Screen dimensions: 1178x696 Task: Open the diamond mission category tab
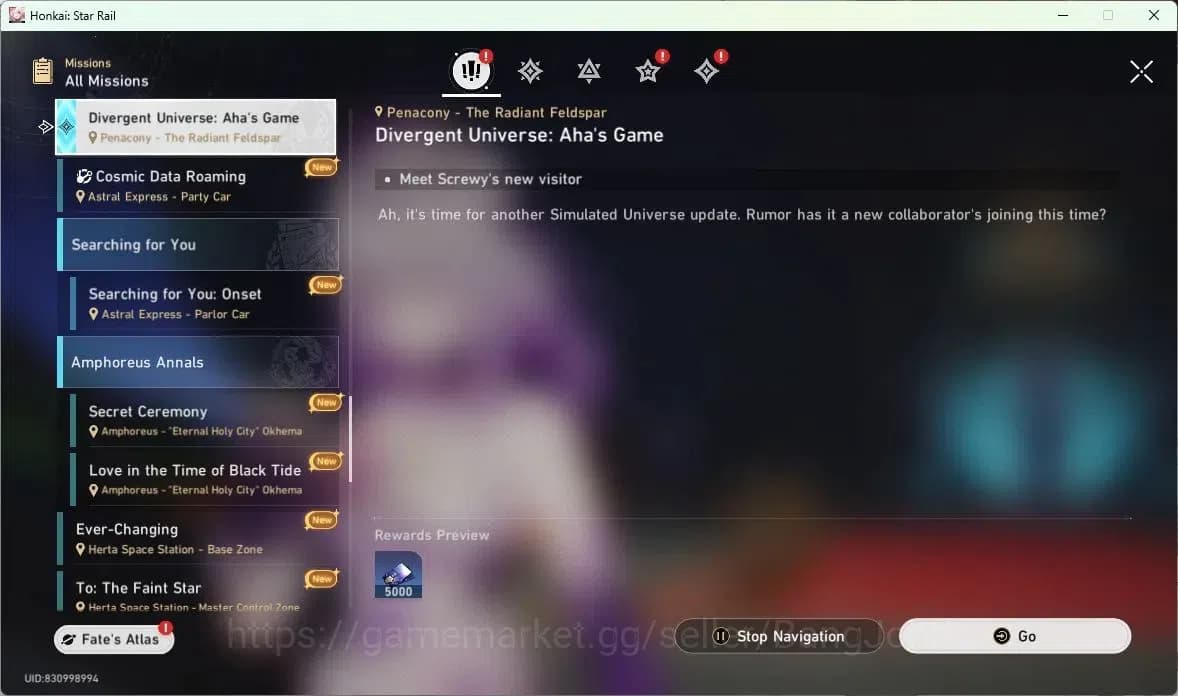click(x=706, y=71)
